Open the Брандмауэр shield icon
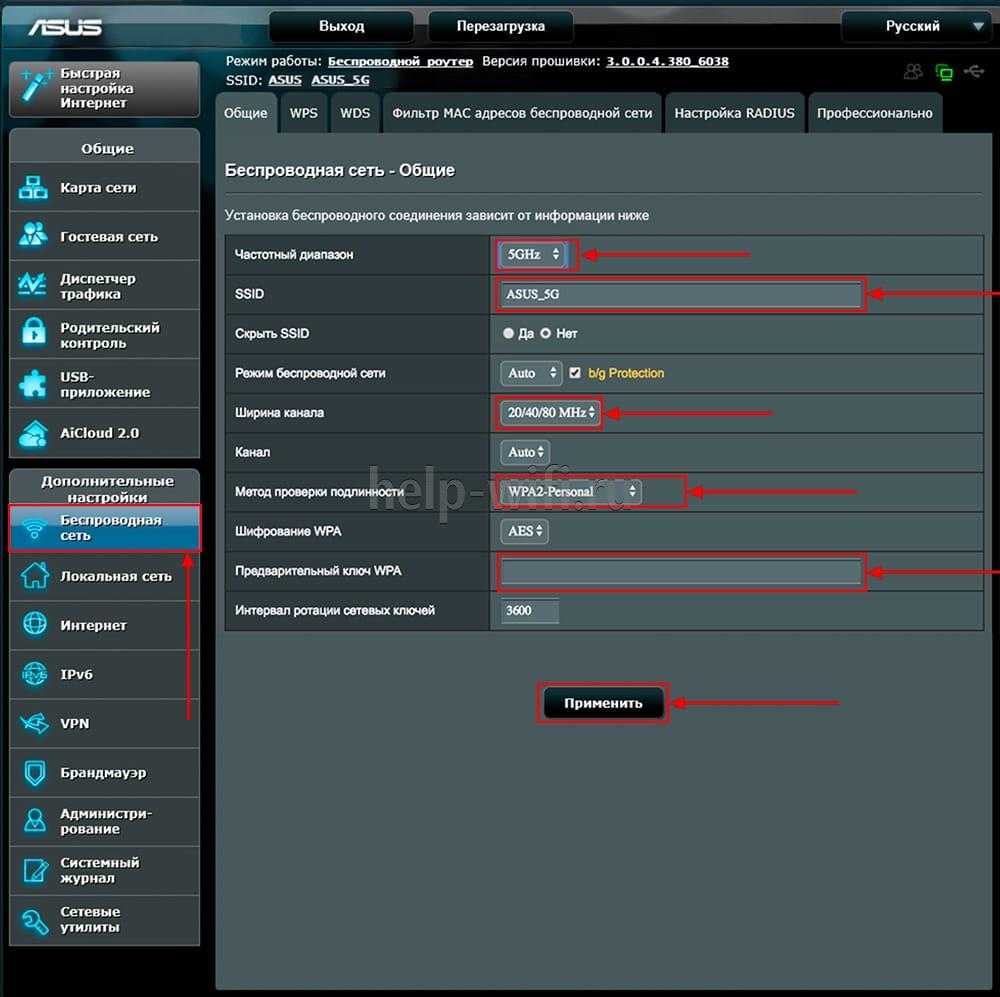Viewport: 1000px width, 997px height. [34, 773]
